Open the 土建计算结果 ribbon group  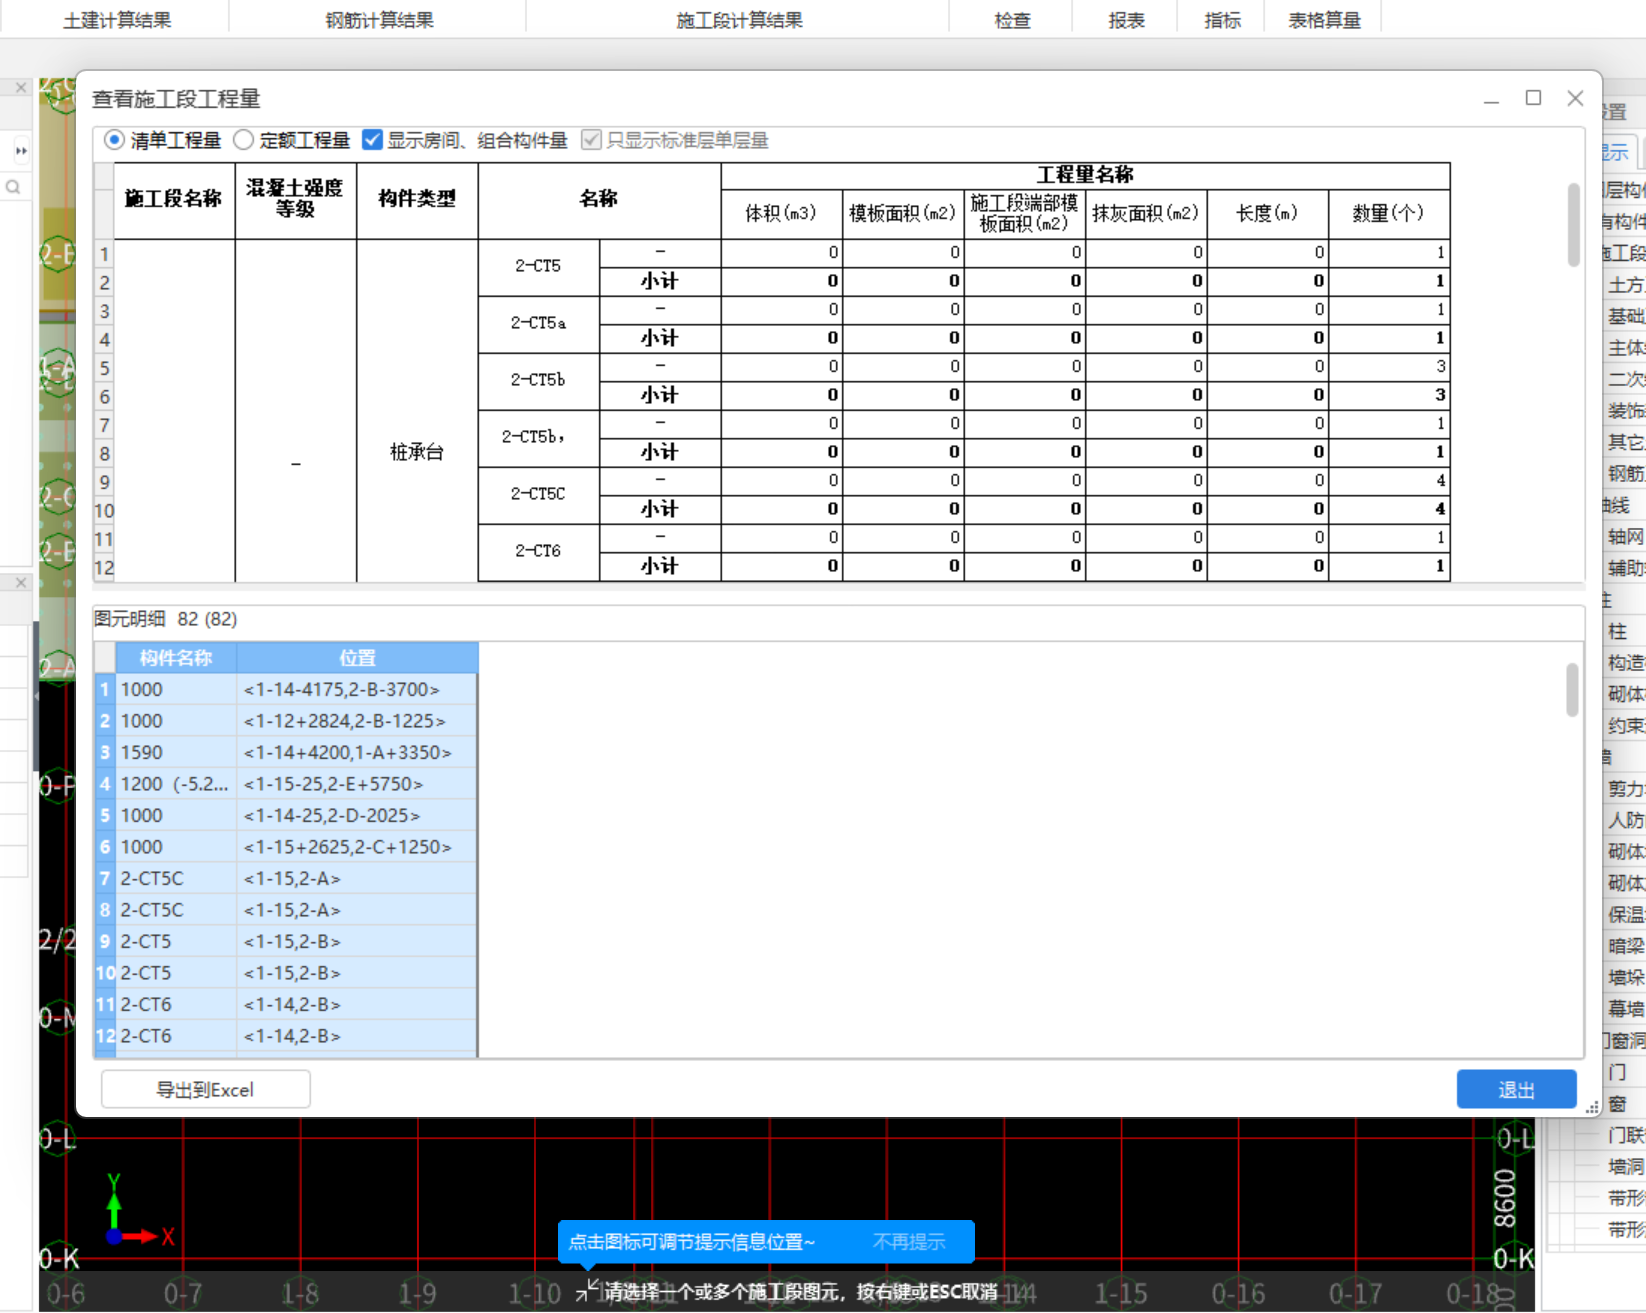pos(117,20)
